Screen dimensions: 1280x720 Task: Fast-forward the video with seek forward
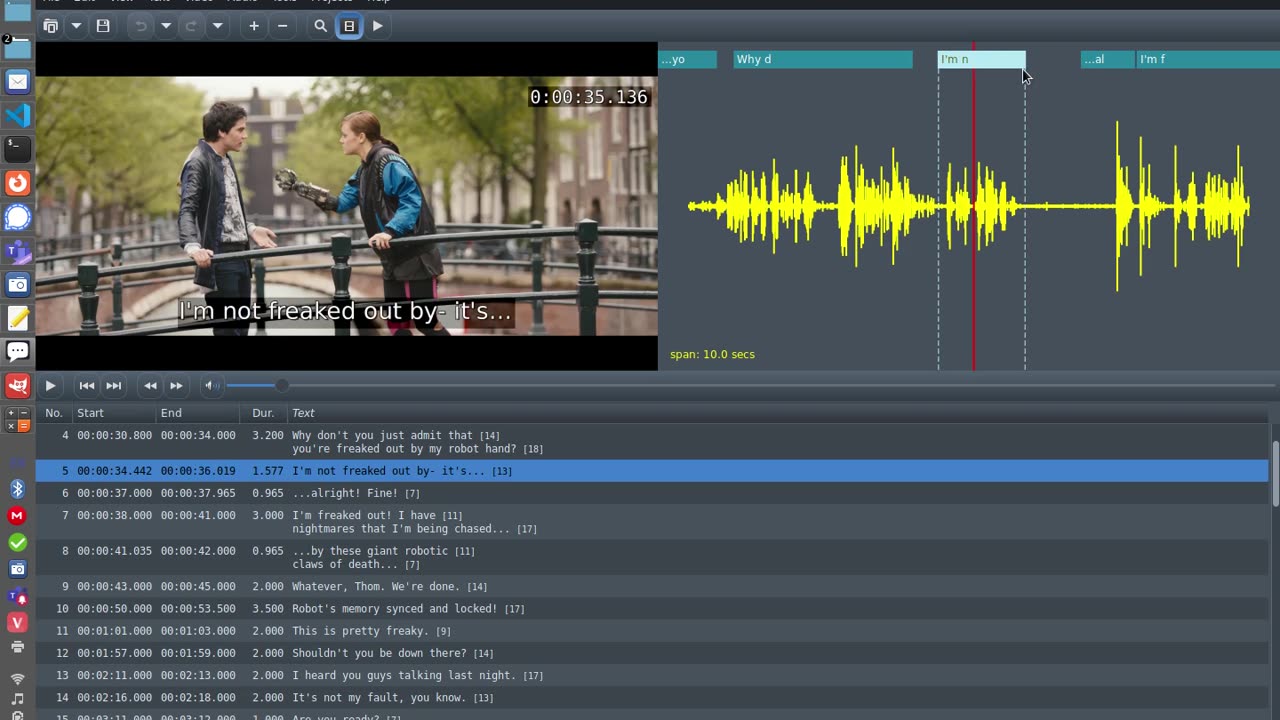point(176,386)
